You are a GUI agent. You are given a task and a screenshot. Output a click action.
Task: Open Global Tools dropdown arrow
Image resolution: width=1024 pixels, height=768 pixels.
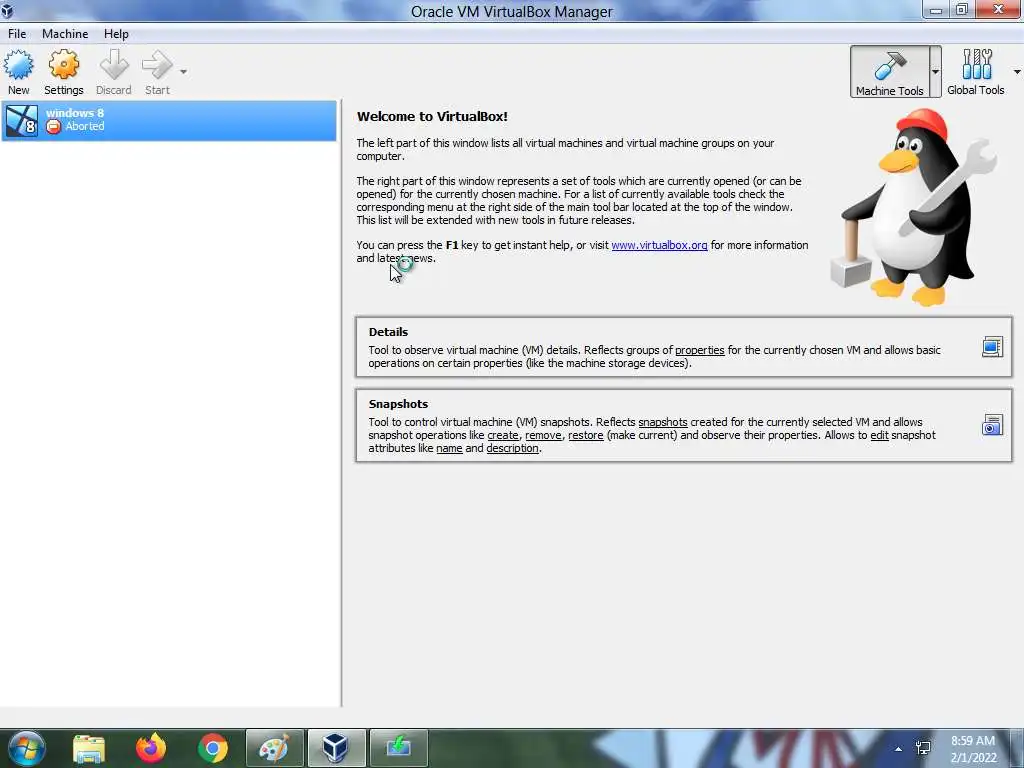(x=1017, y=72)
